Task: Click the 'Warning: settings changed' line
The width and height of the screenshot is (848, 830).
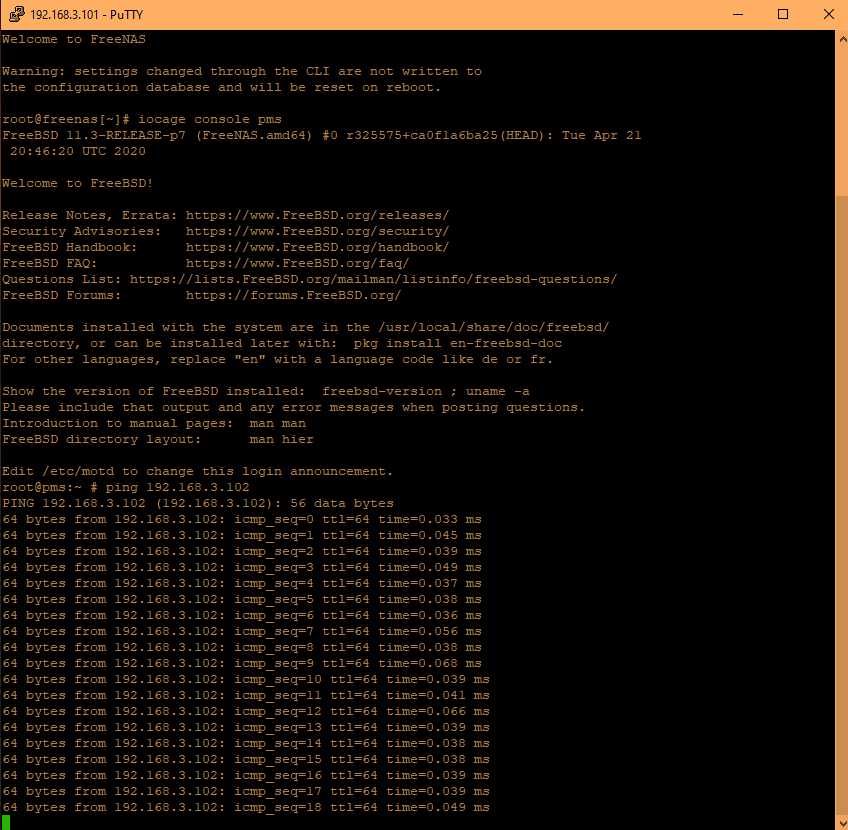Action: point(242,71)
